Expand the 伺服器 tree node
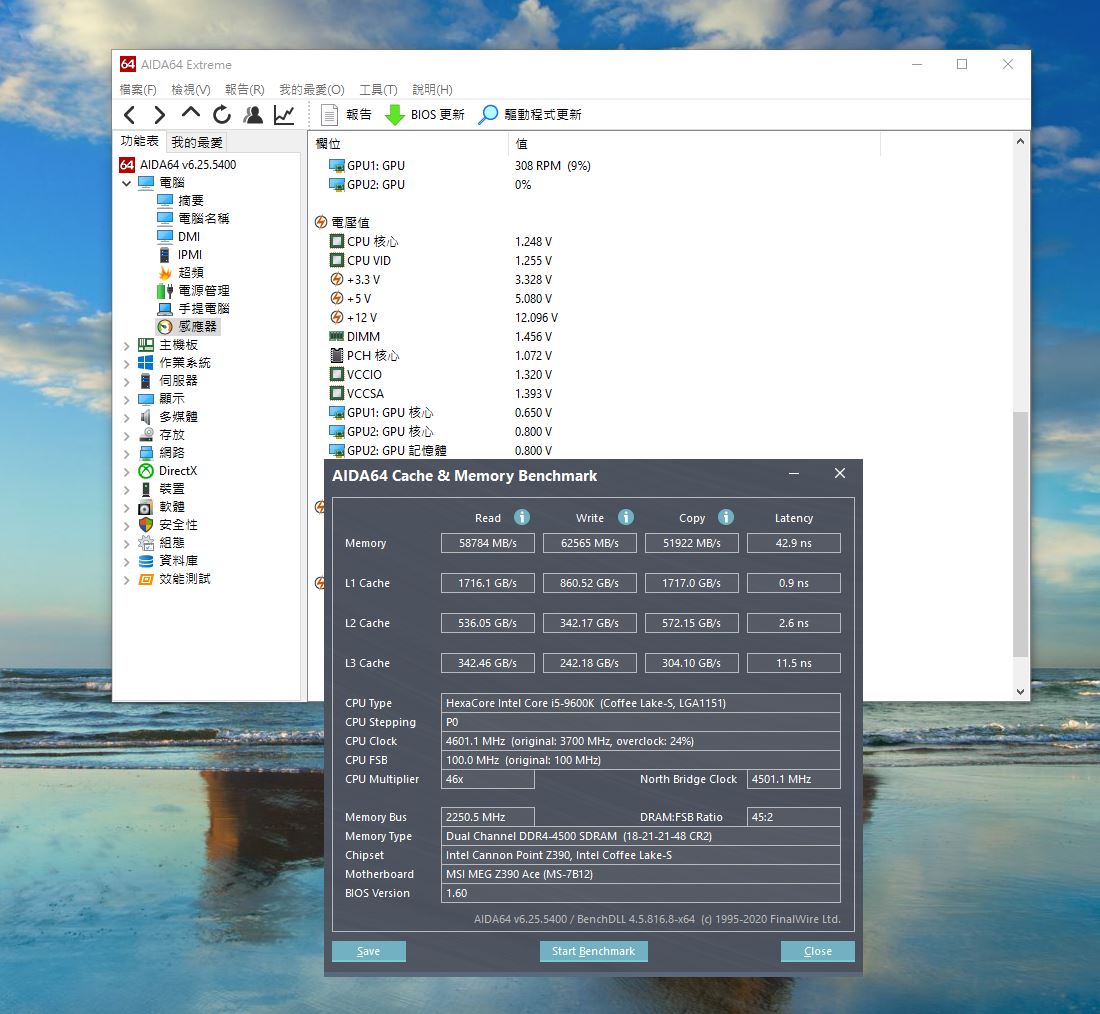 126,382
